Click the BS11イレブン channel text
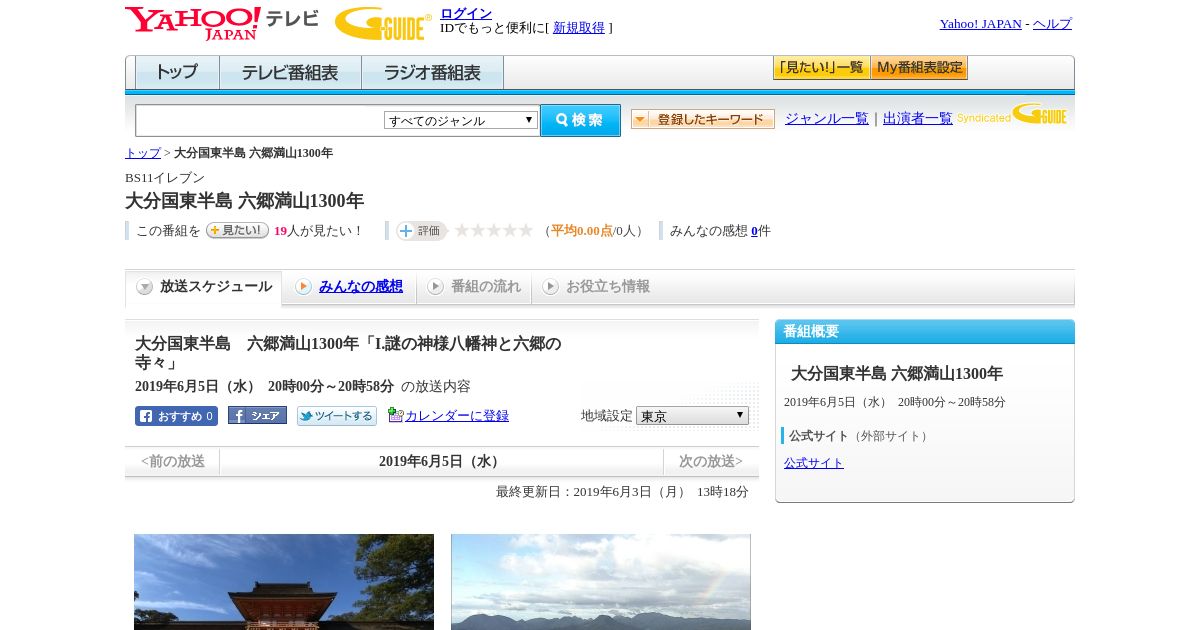Screen dimensions: 1200x630 165,178
